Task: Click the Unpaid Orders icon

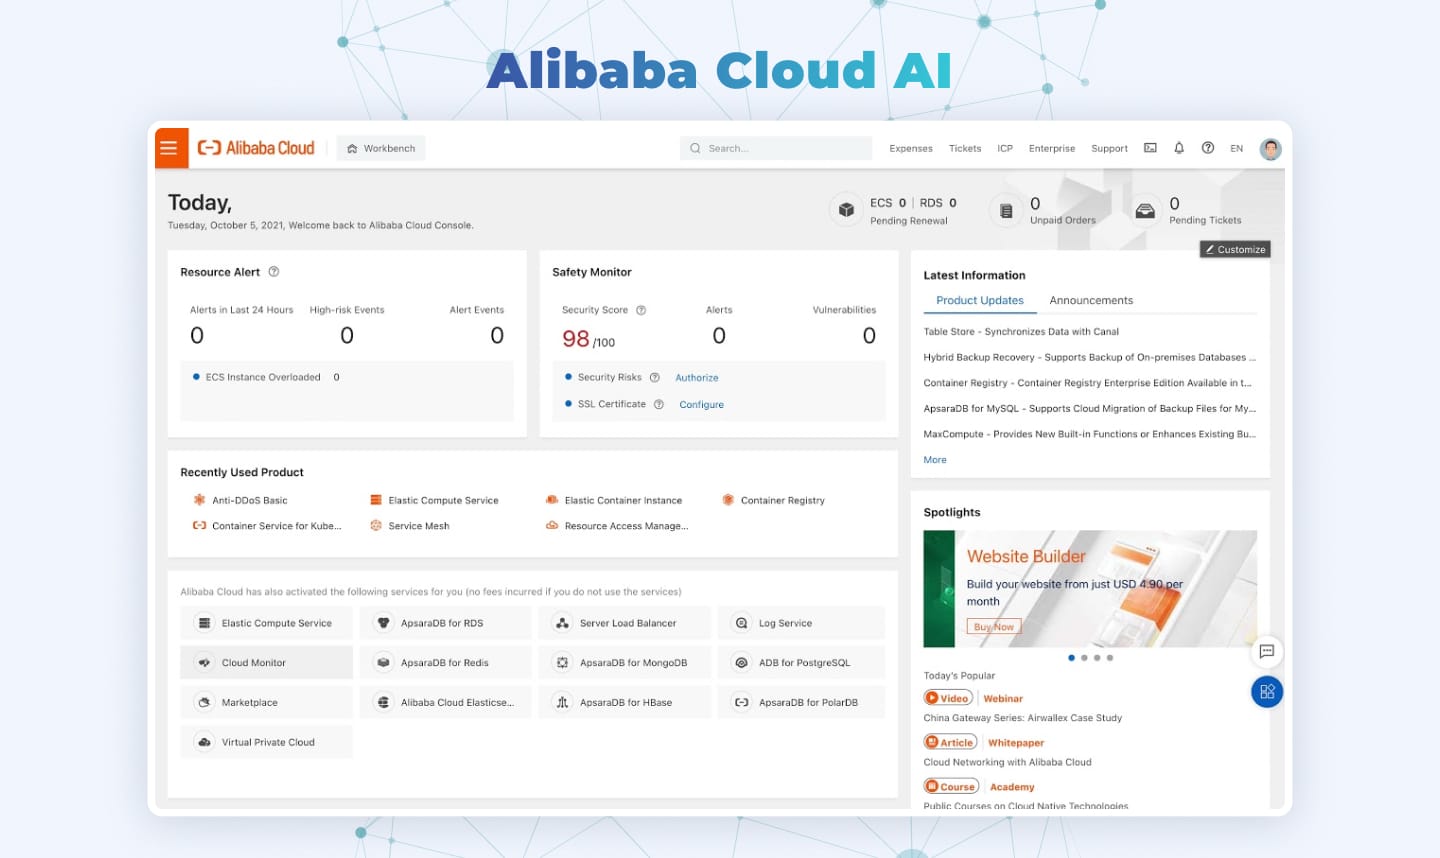Action: pyautogui.click(x=1006, y=210)
